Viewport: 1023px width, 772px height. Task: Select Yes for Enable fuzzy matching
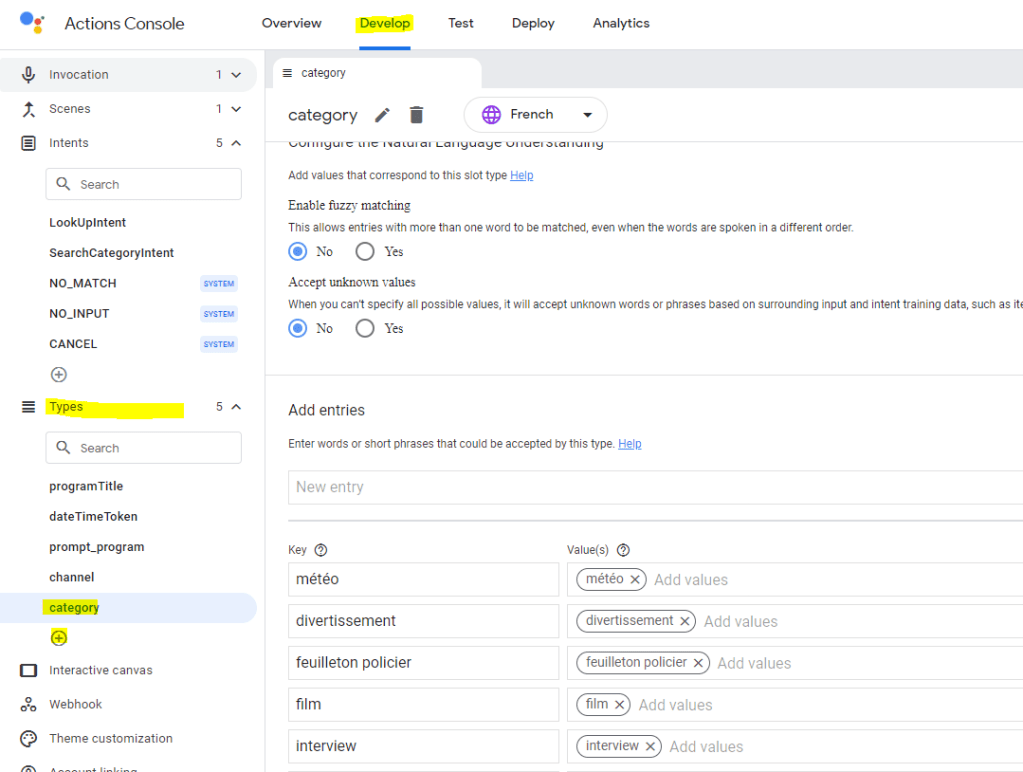click(366, 251)
